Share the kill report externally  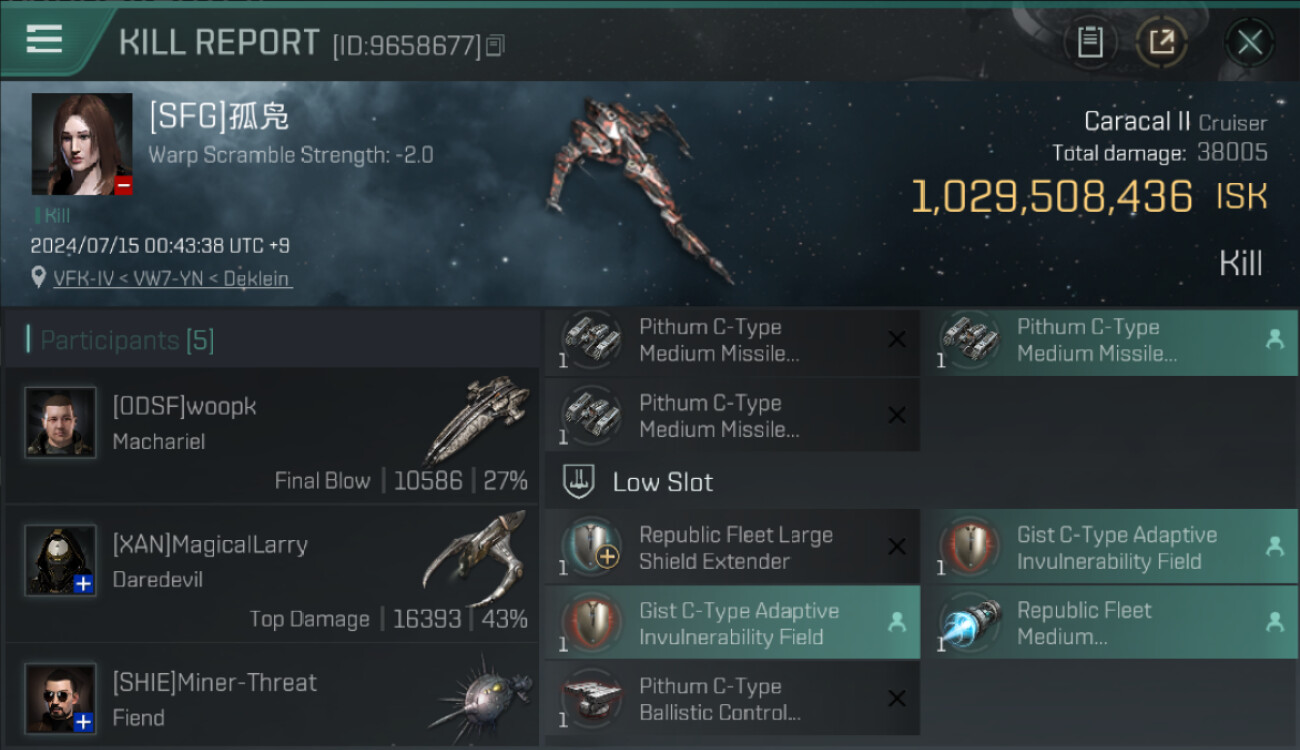1161,42
